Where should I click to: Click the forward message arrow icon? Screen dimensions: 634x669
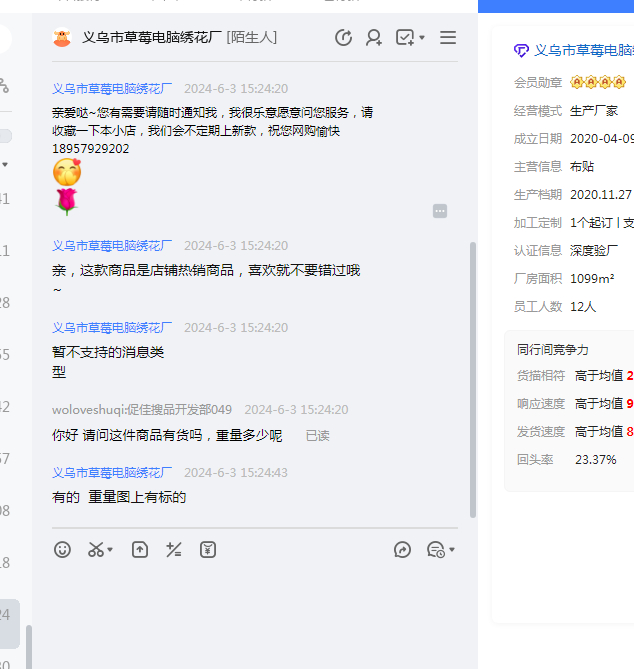tap(402, 550)
